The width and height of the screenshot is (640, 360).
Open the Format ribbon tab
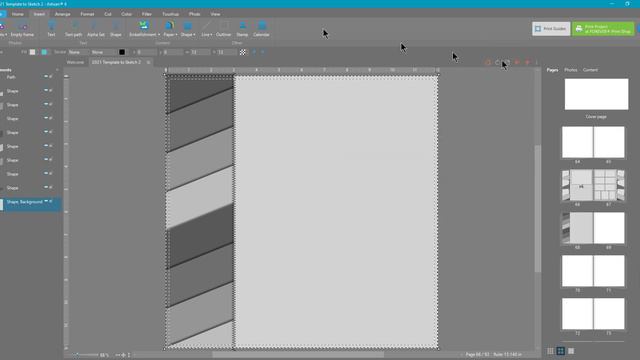(87, 14)
